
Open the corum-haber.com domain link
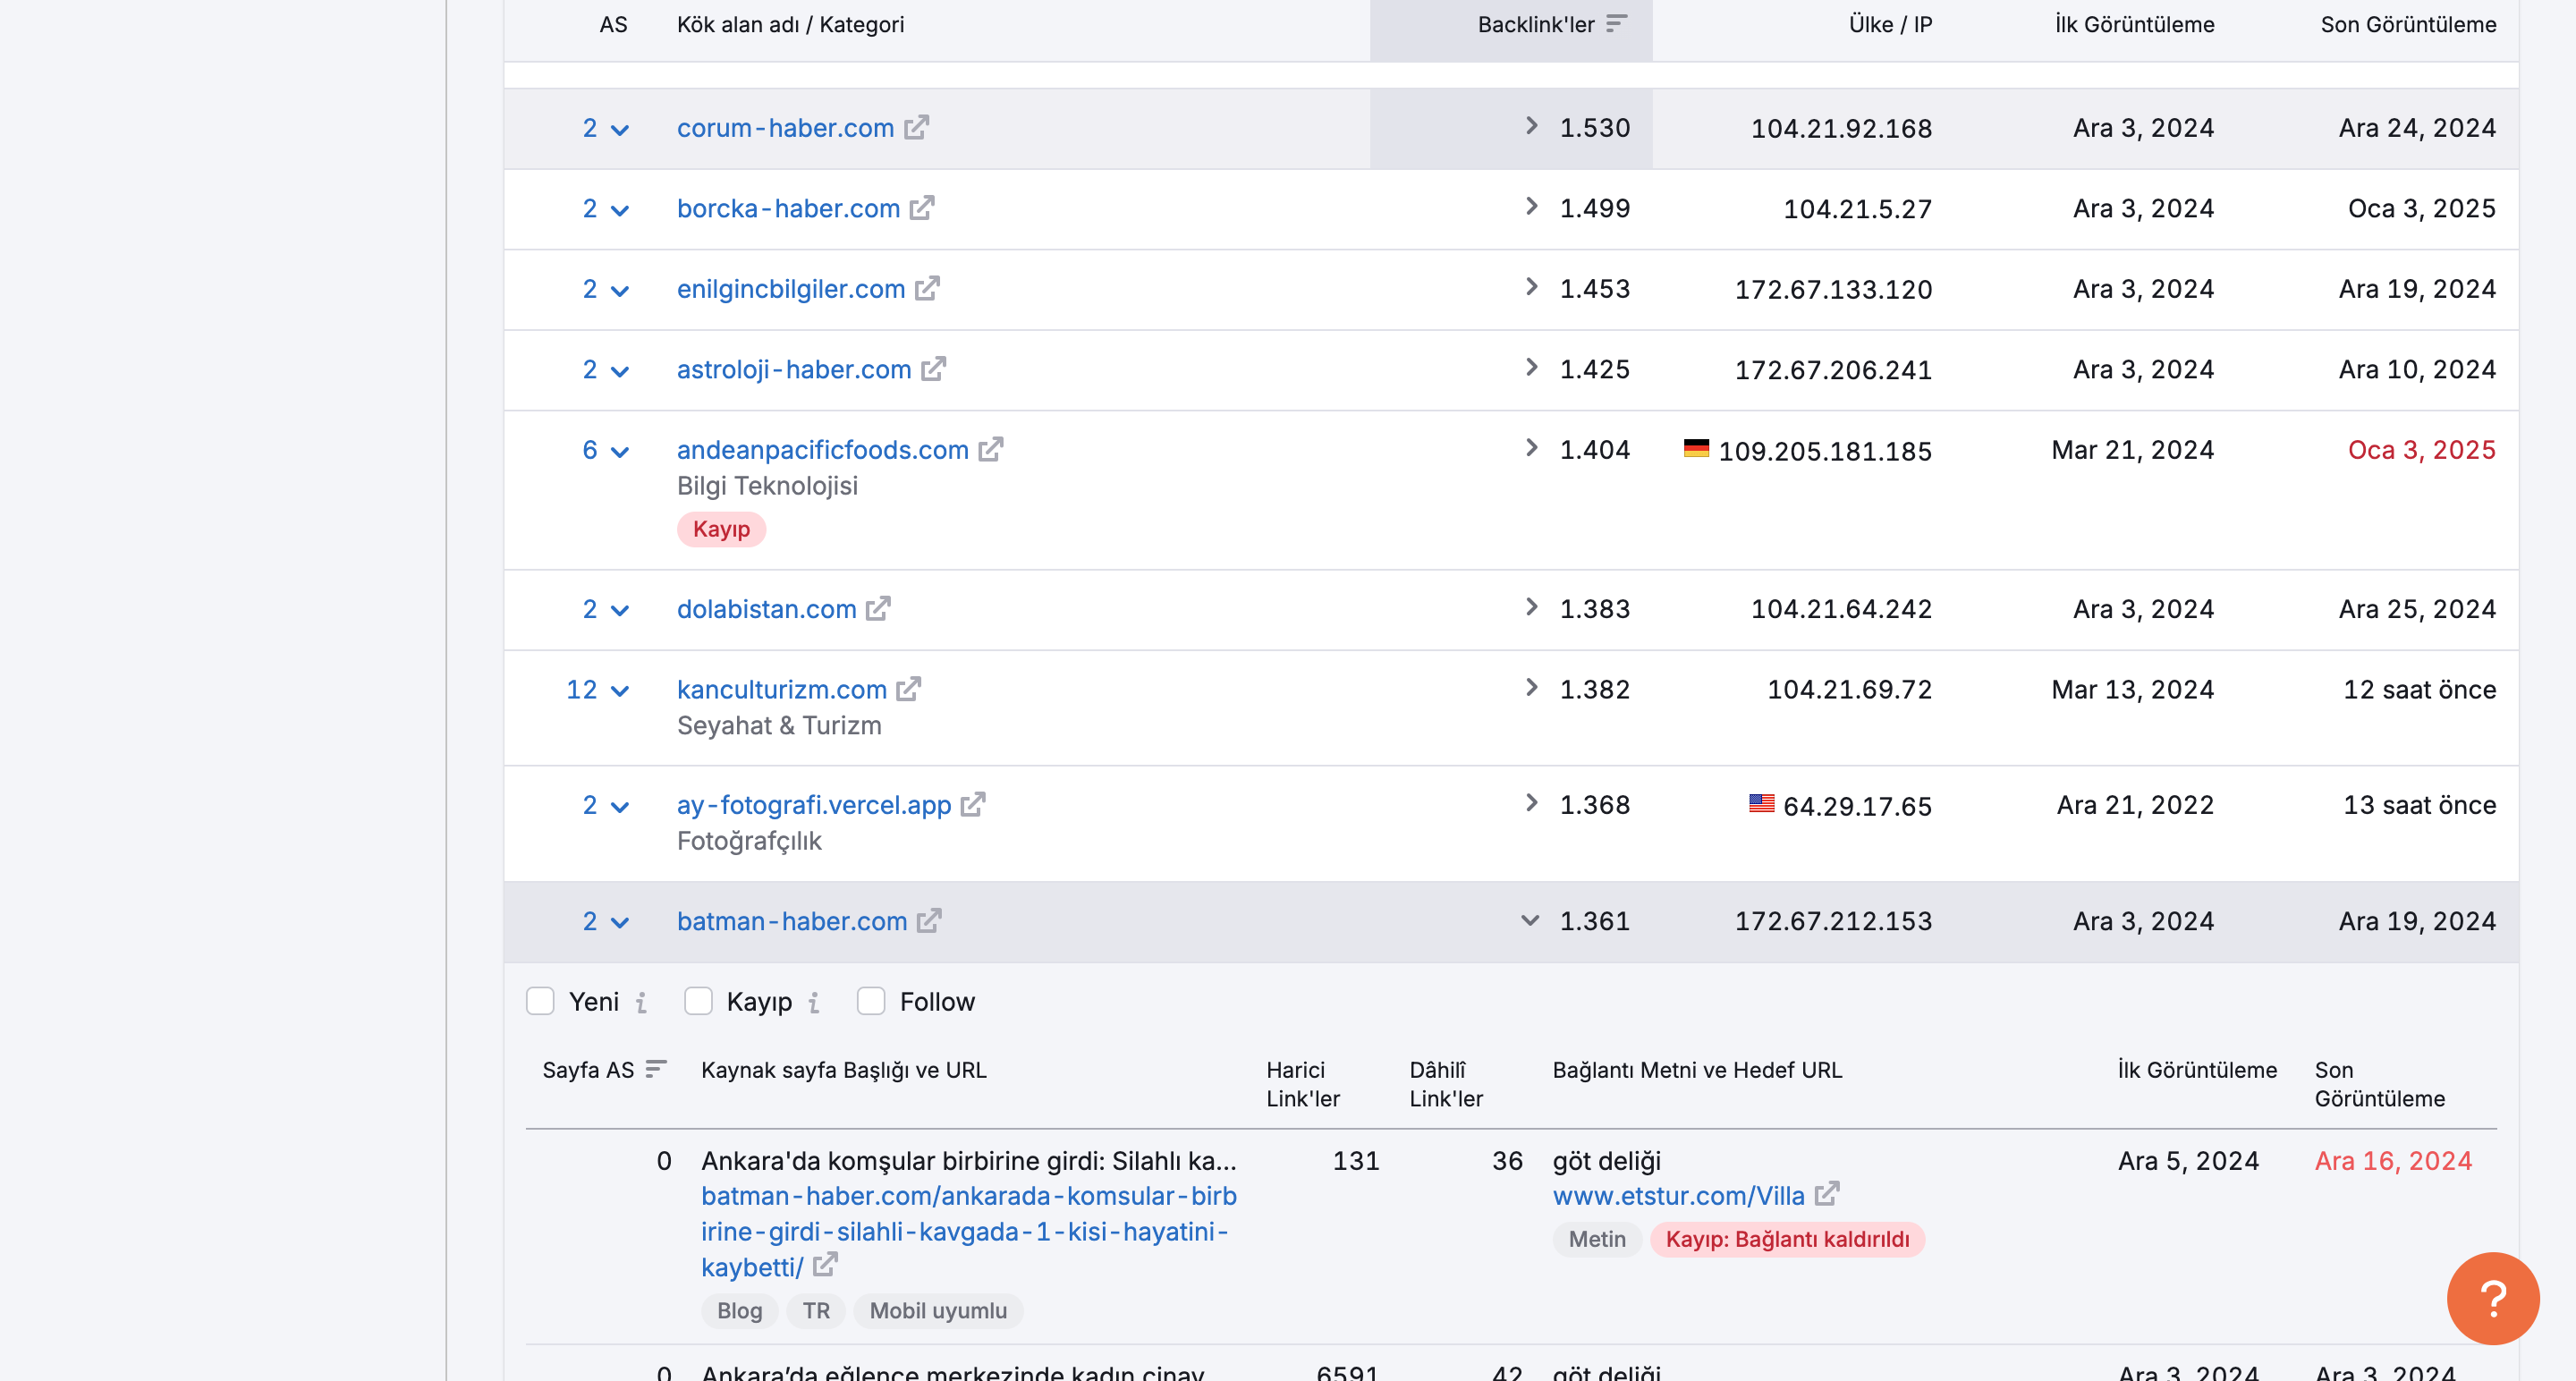pos(785,128)
